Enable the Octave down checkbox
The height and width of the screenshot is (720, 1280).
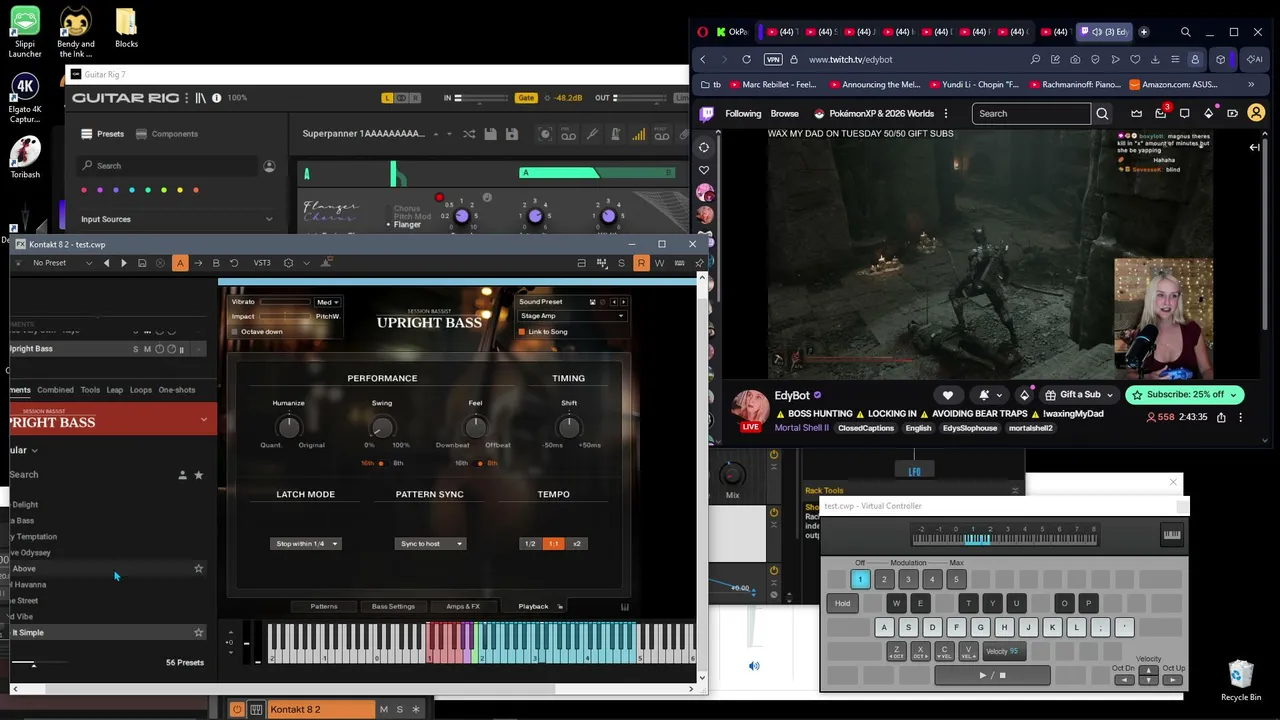[236, 332]
